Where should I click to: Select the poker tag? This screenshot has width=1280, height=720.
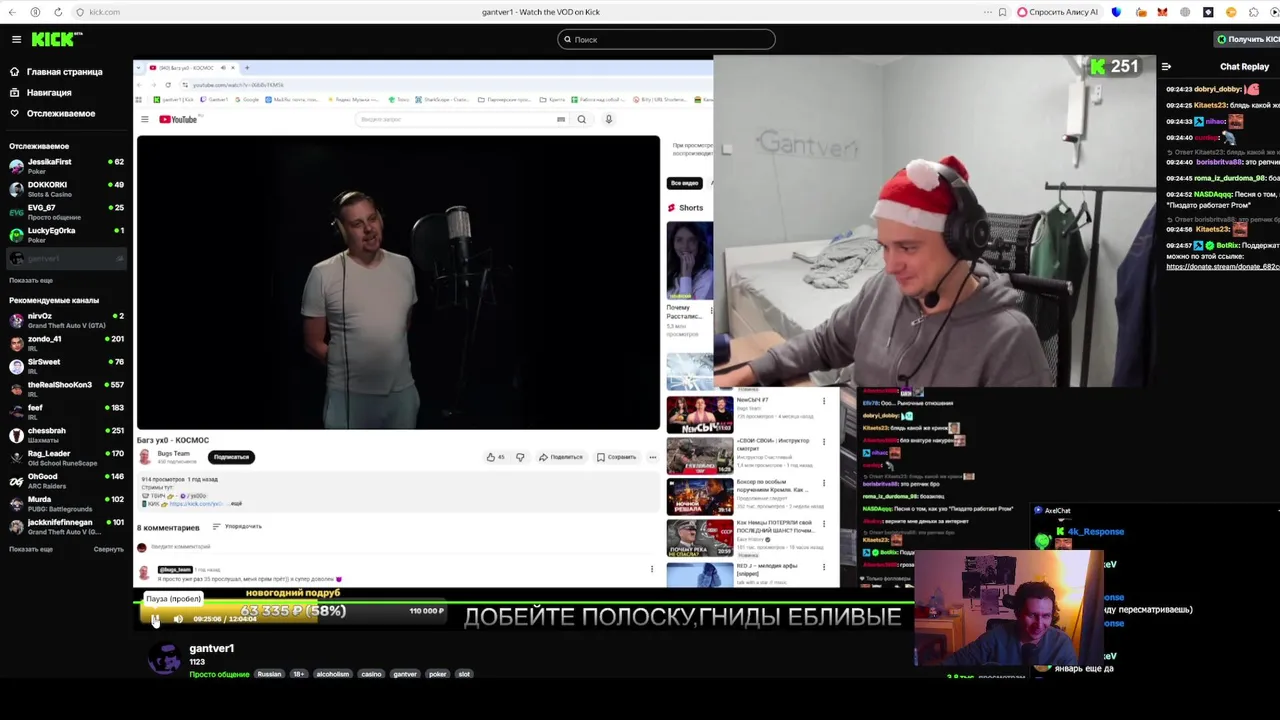437,674
